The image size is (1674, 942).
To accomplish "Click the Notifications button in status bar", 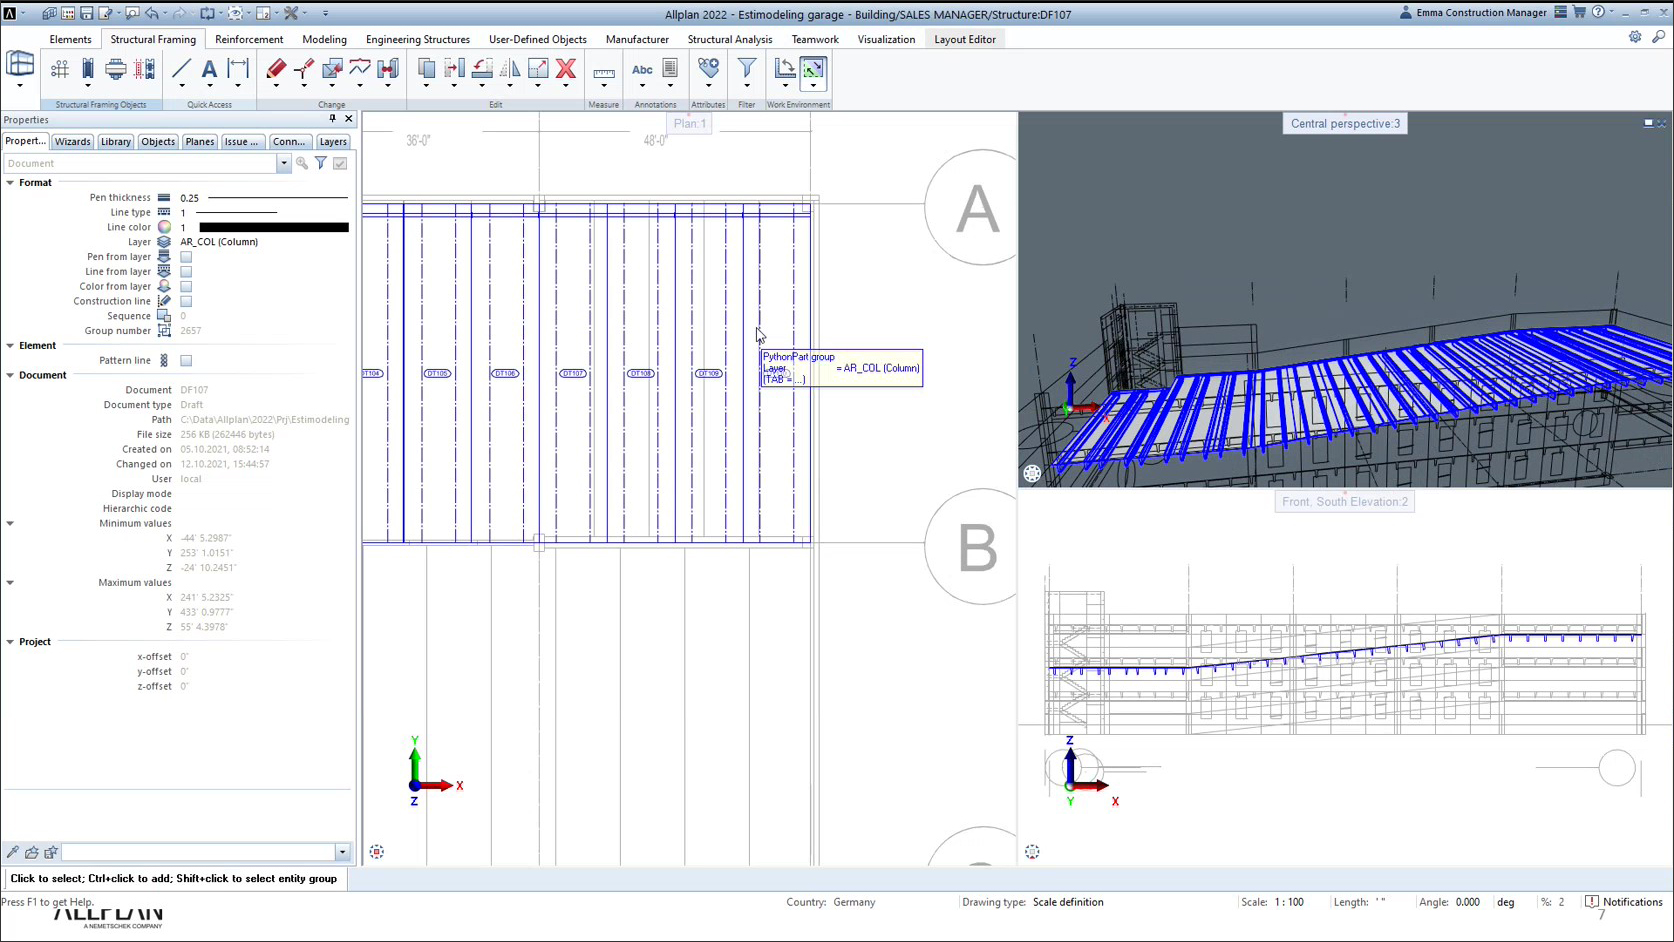I will click(x=1624, y=902).
